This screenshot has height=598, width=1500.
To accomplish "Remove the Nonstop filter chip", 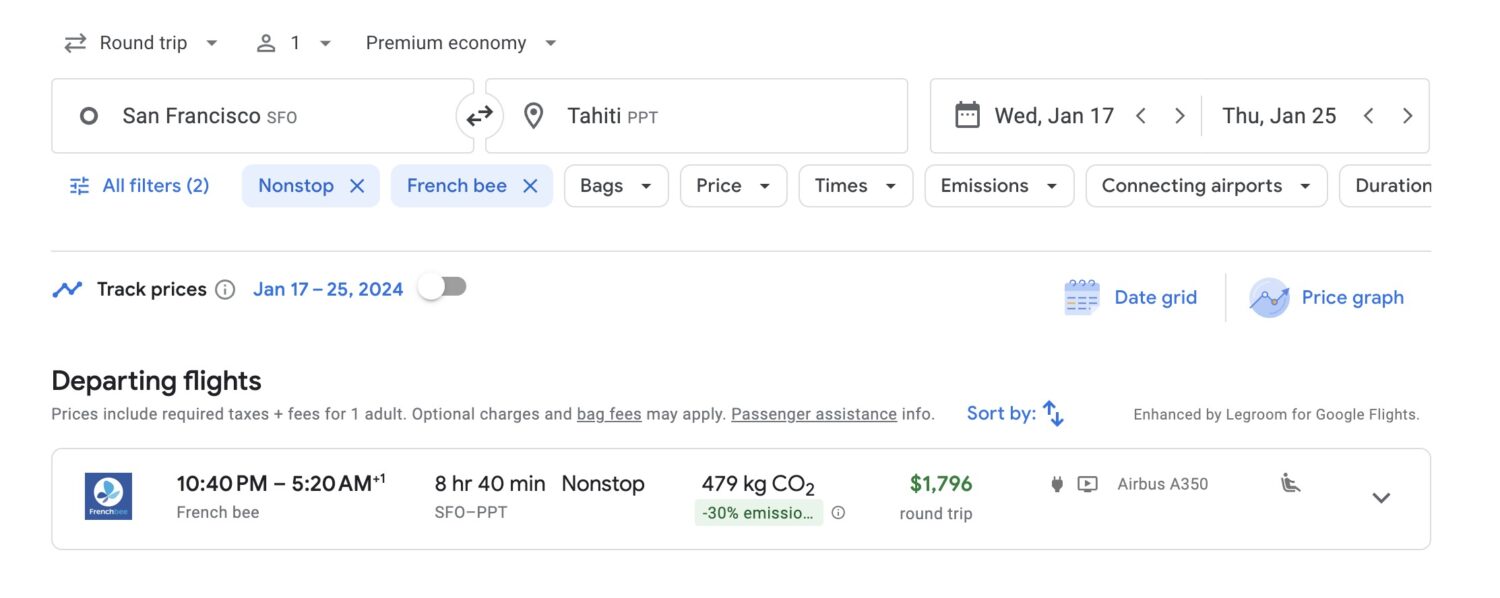I will coord(357,186).
